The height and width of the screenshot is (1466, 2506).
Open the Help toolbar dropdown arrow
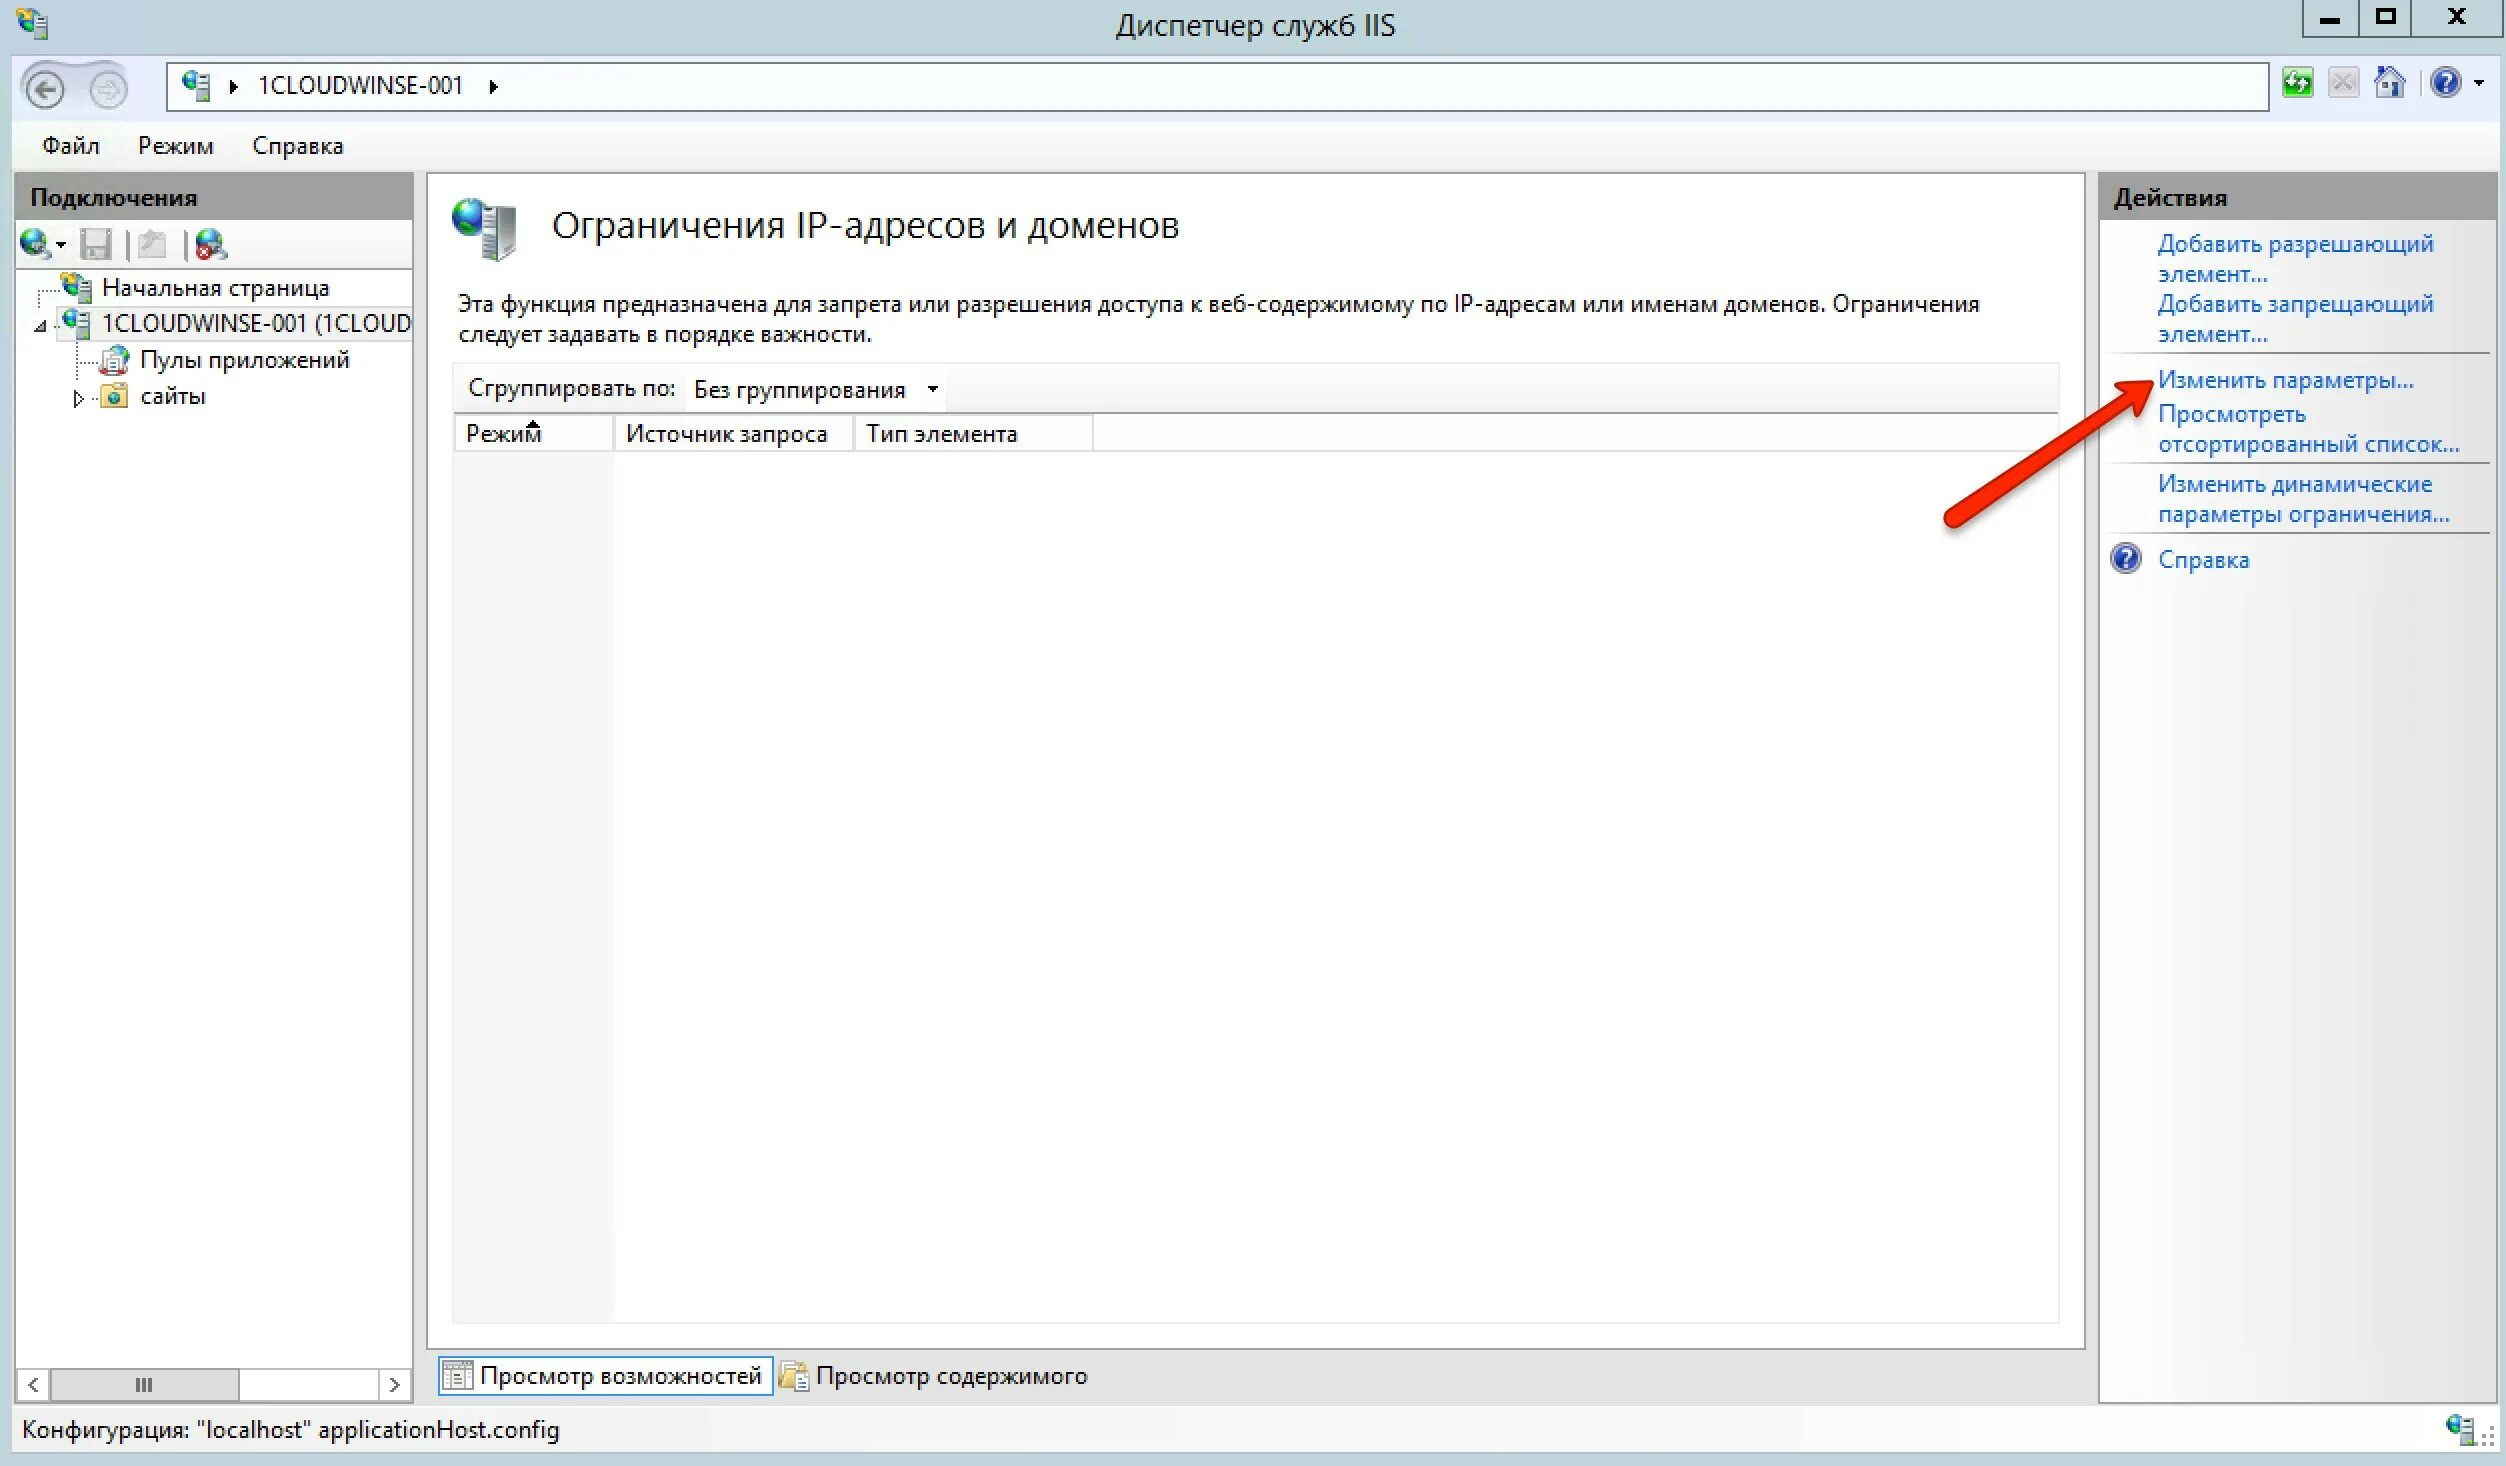pyautogui.click(x=2478, y=83)
